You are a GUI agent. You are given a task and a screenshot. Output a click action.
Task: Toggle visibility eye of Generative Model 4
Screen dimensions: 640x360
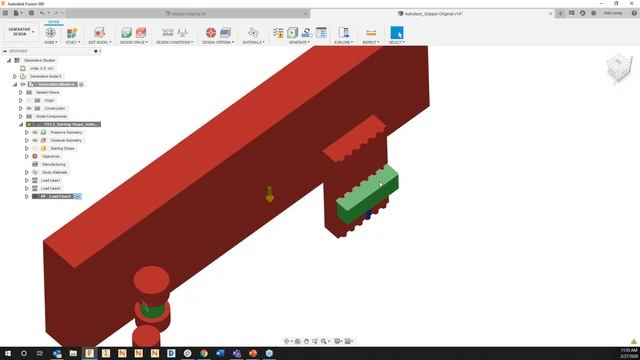click(23, 84)
